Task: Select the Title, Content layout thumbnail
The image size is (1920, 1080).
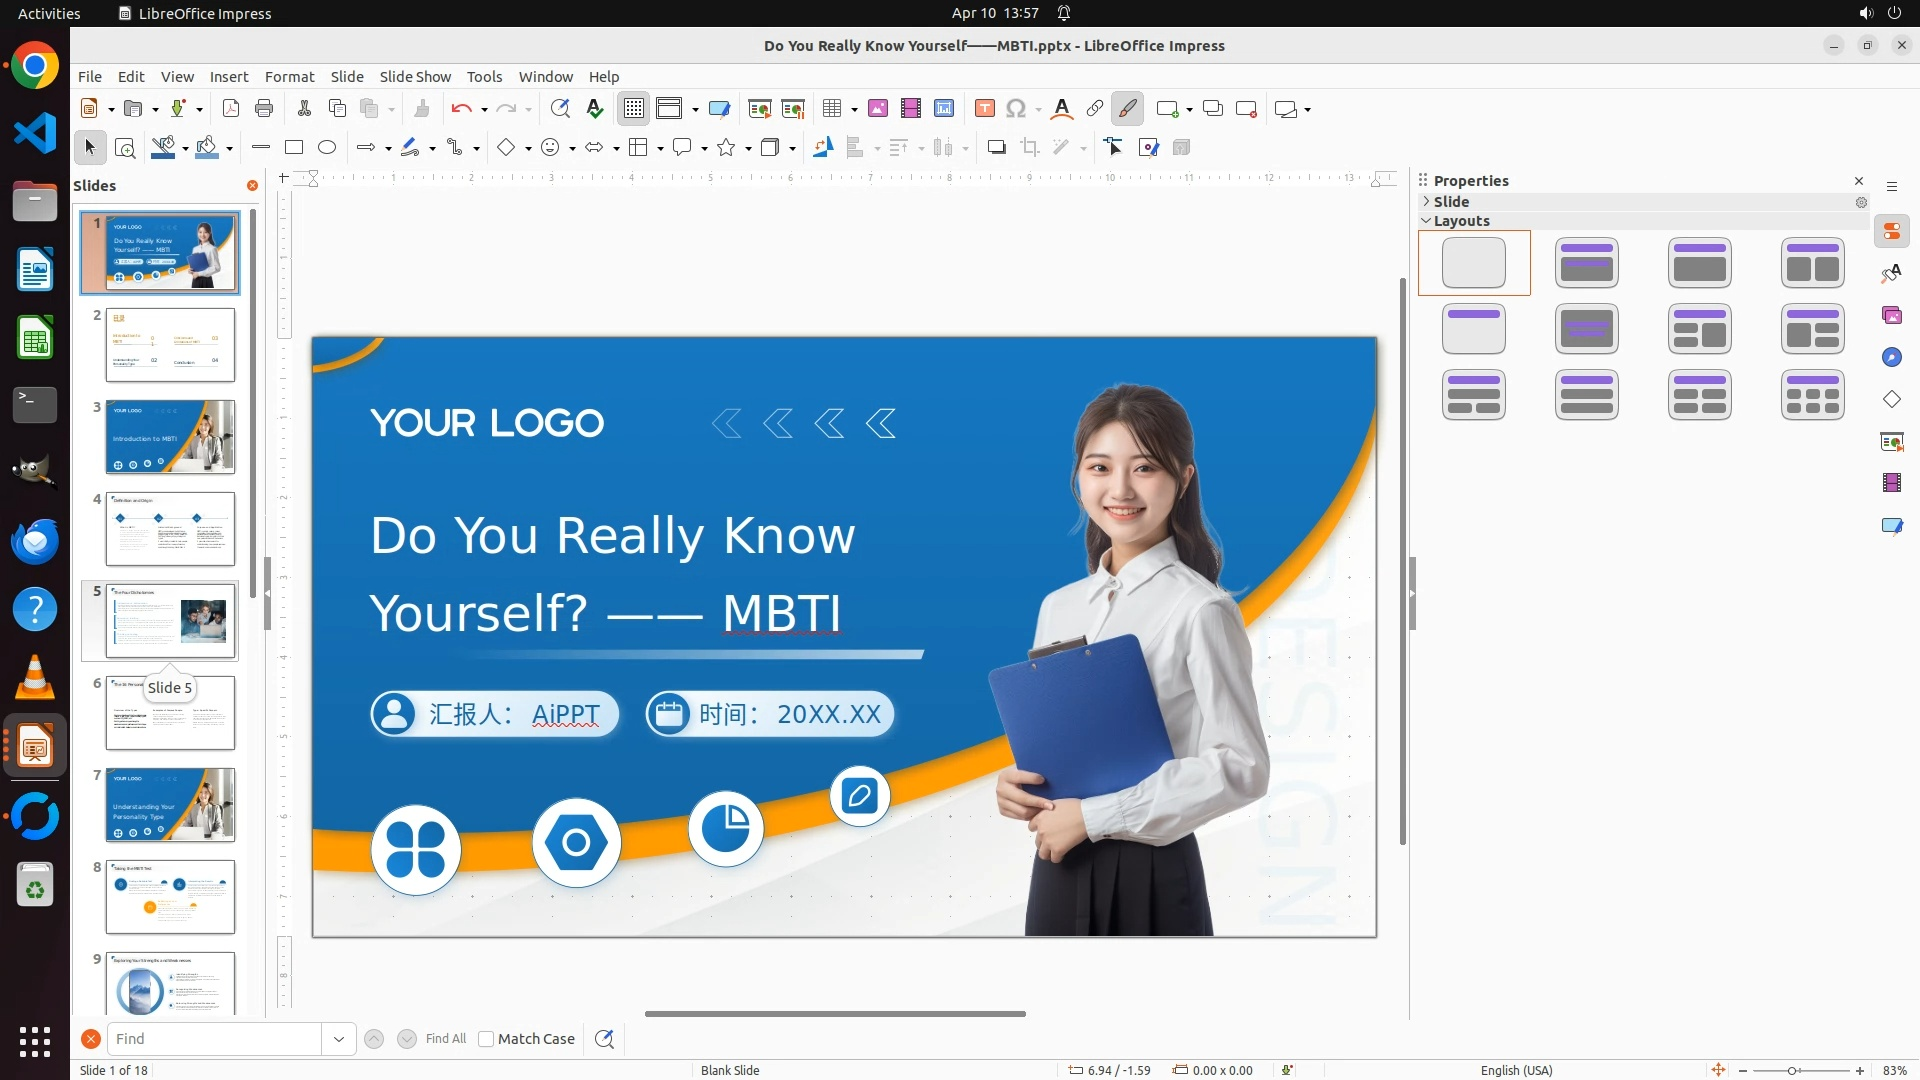Action: click(x=1699, y=263)
